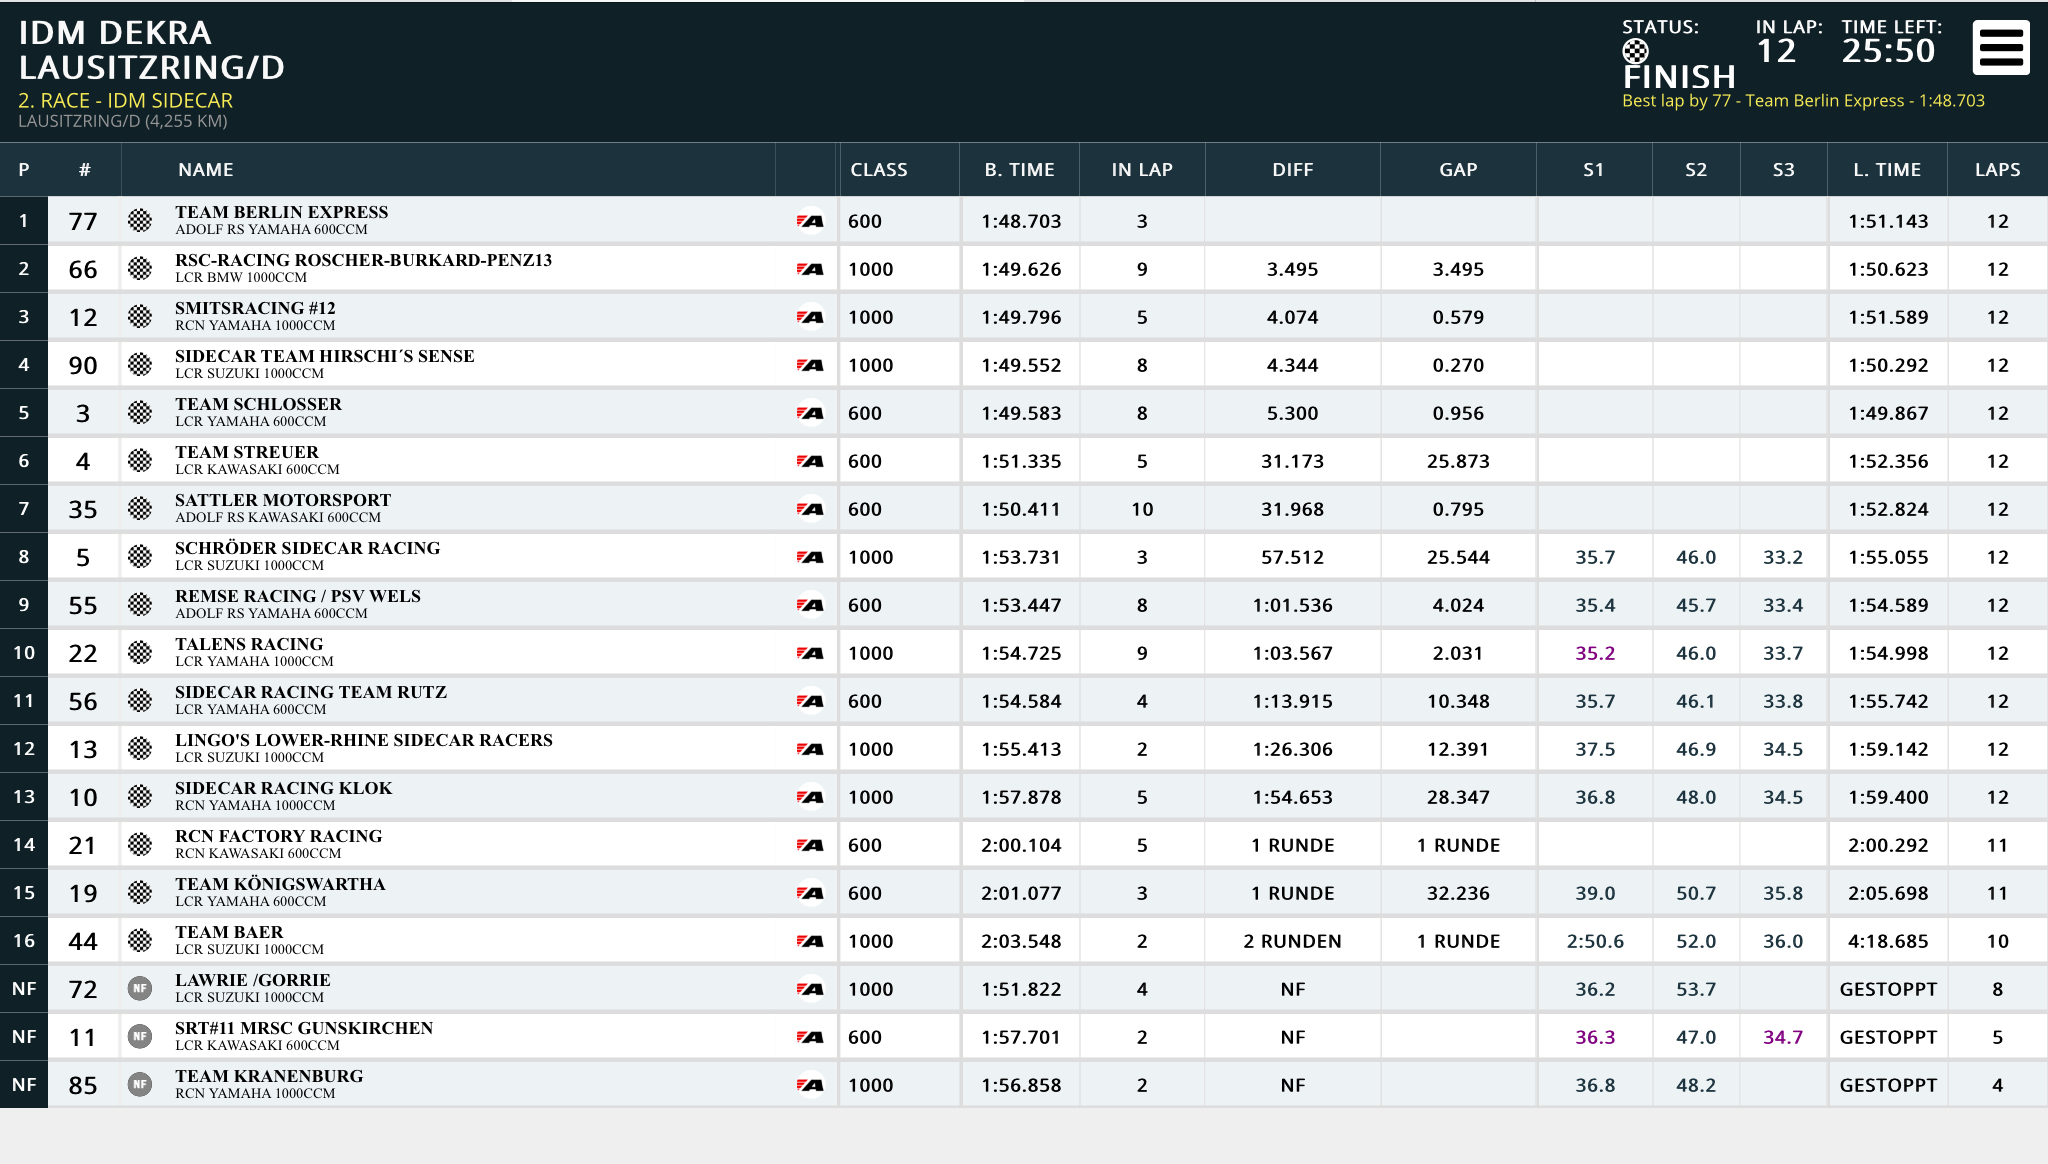
Task: Click the S1 column header
Action: click(1594, 170)
